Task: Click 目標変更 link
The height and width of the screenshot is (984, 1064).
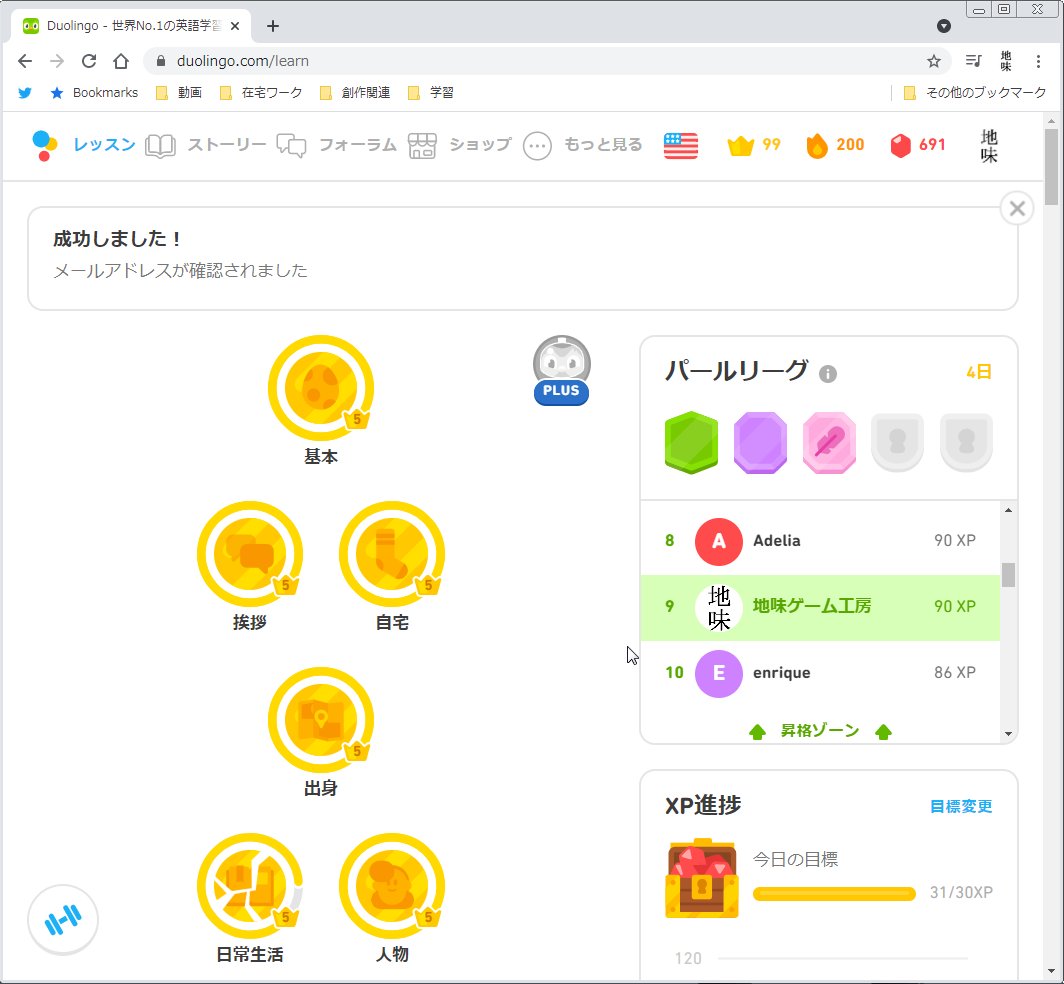Action: 961,806
